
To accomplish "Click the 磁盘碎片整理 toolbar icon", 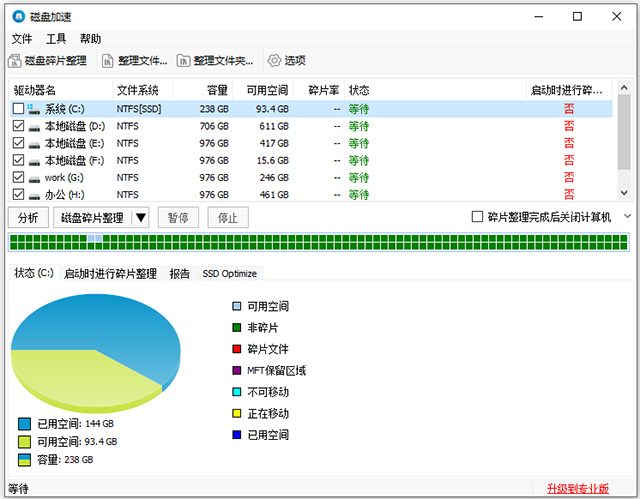I will pos(15,61).
